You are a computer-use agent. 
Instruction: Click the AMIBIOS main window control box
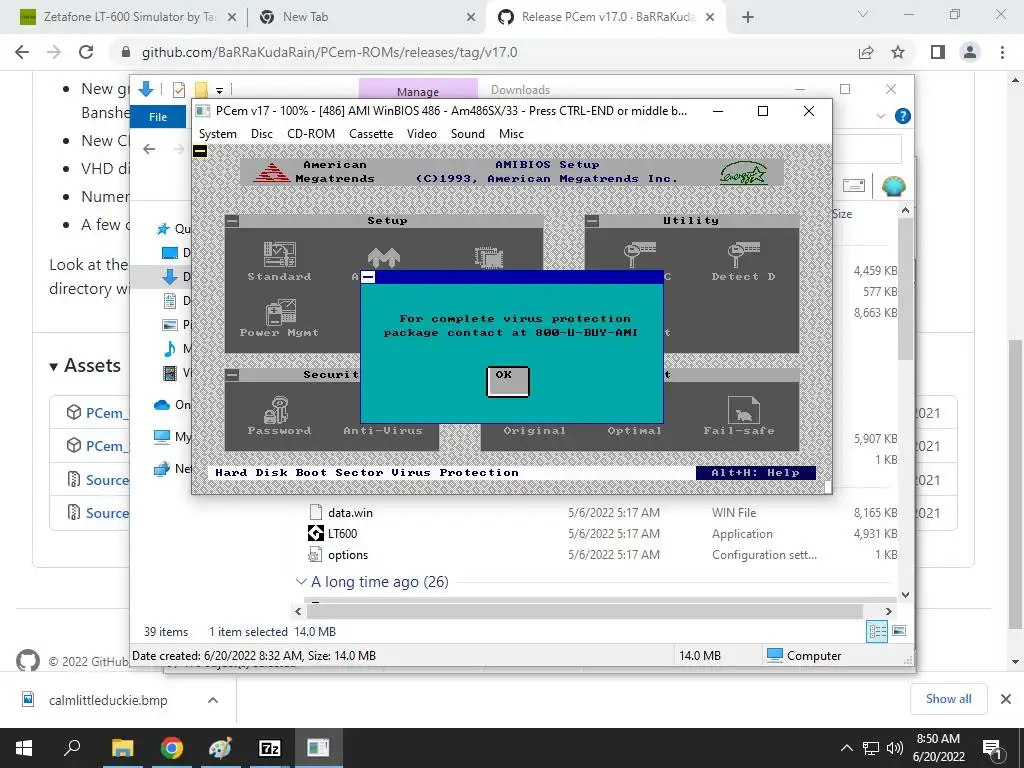[200, 152]
